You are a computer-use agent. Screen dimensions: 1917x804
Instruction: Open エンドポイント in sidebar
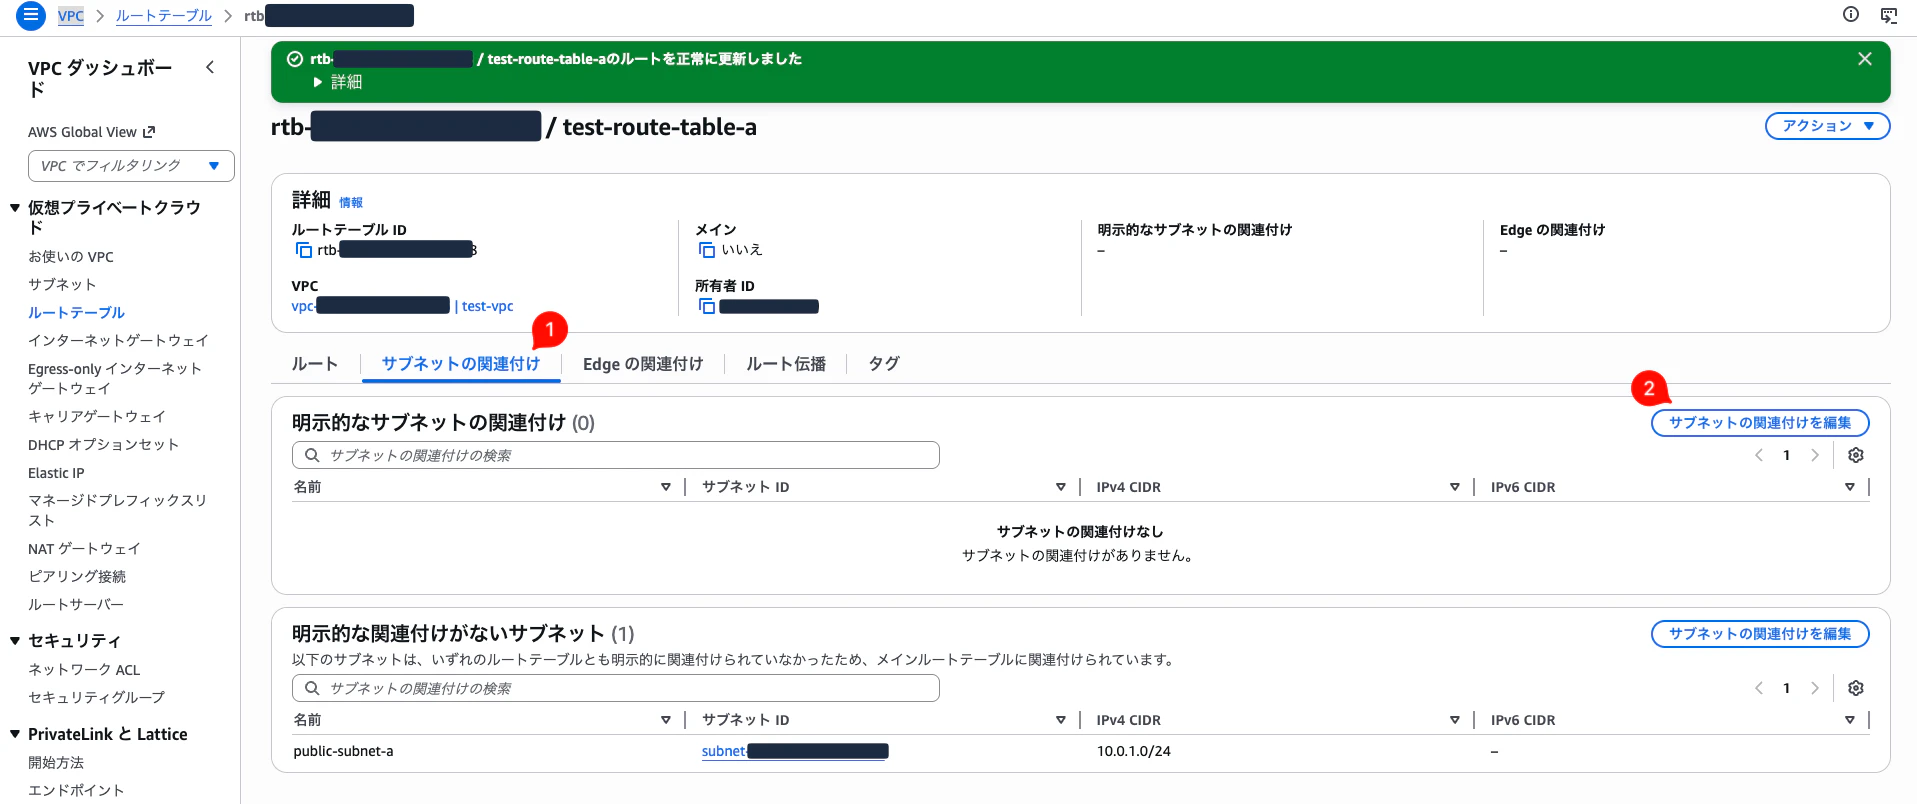pos(76,791)
